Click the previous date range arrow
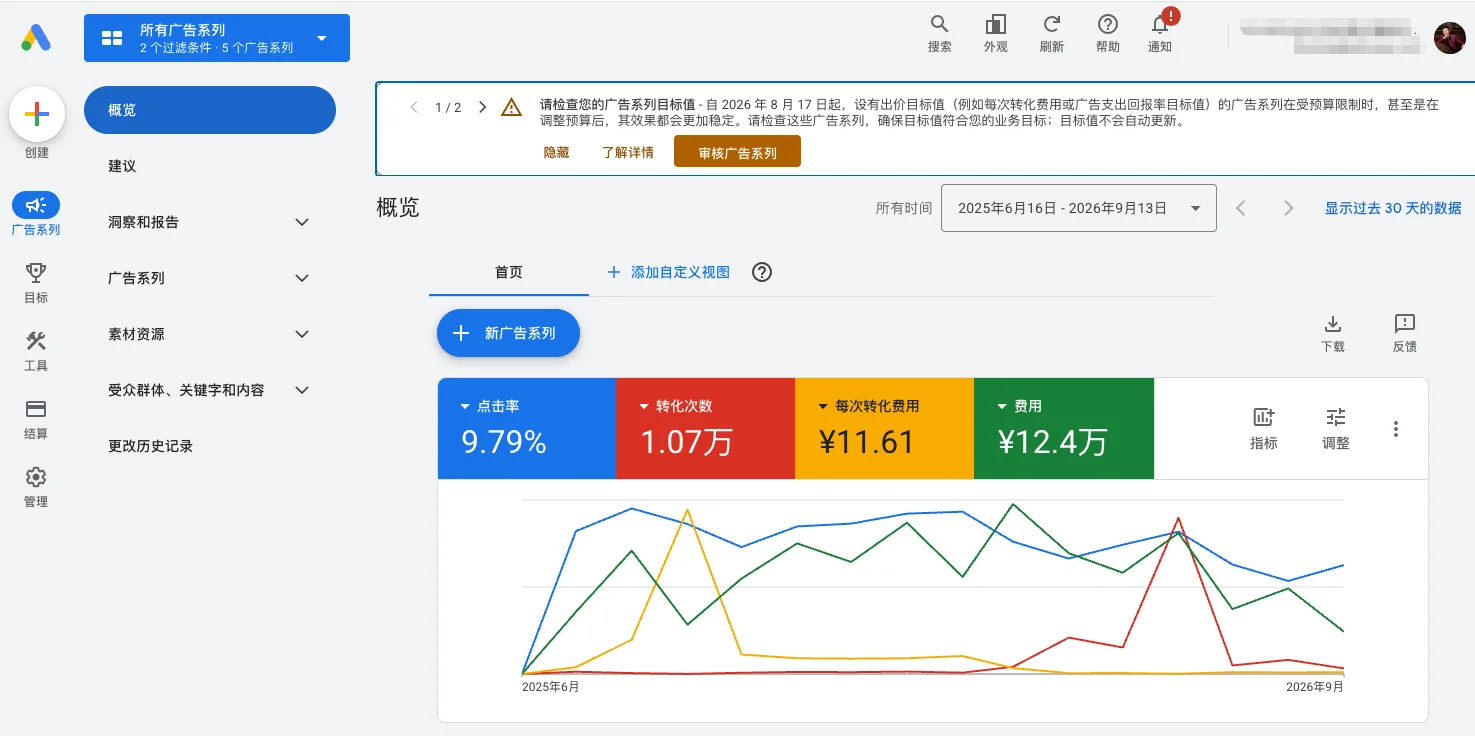Viewport: 1475px width, 736px height. point(1241,208)
